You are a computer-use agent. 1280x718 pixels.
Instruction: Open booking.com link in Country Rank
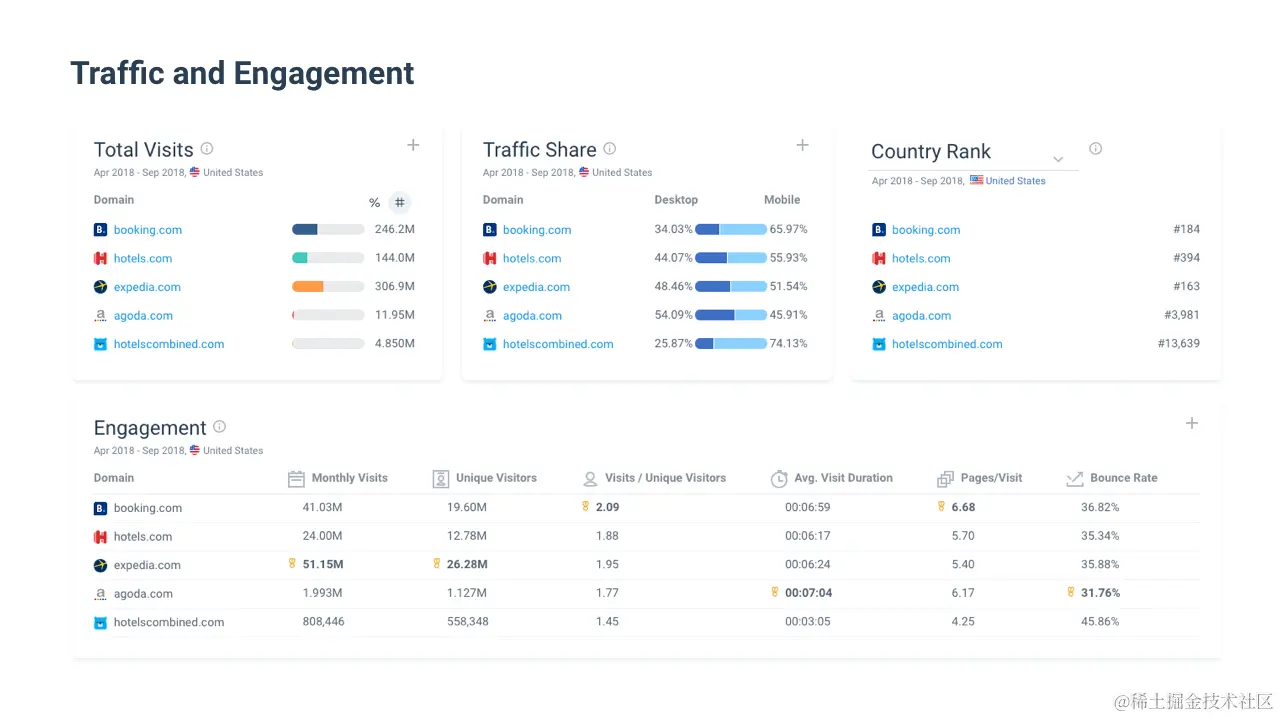(x=926, y=230)
